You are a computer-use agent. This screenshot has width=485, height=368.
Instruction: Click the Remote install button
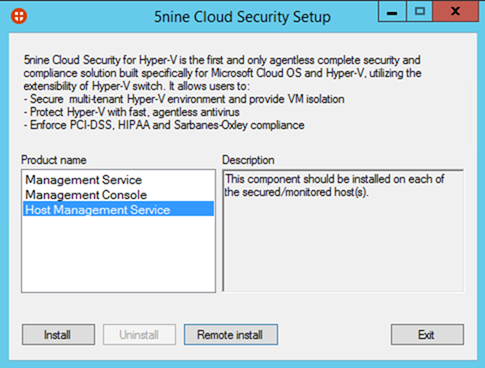click(x=231, y=334)
